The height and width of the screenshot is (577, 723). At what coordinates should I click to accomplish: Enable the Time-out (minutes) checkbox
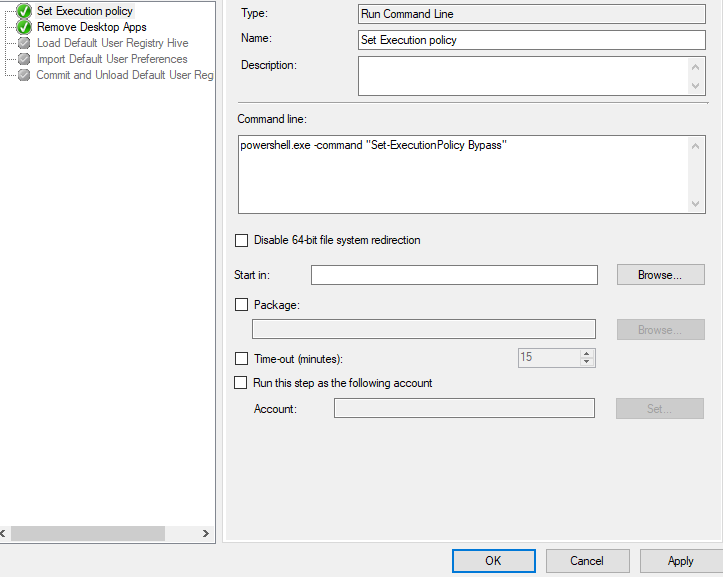241,359
